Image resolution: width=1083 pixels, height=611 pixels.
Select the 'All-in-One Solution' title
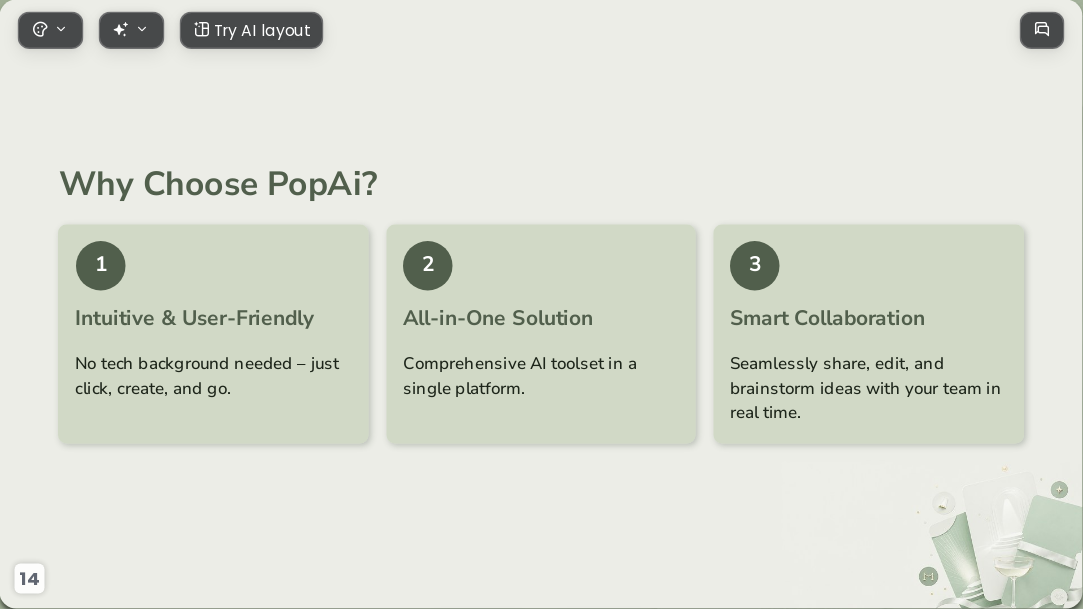point(498,318)
